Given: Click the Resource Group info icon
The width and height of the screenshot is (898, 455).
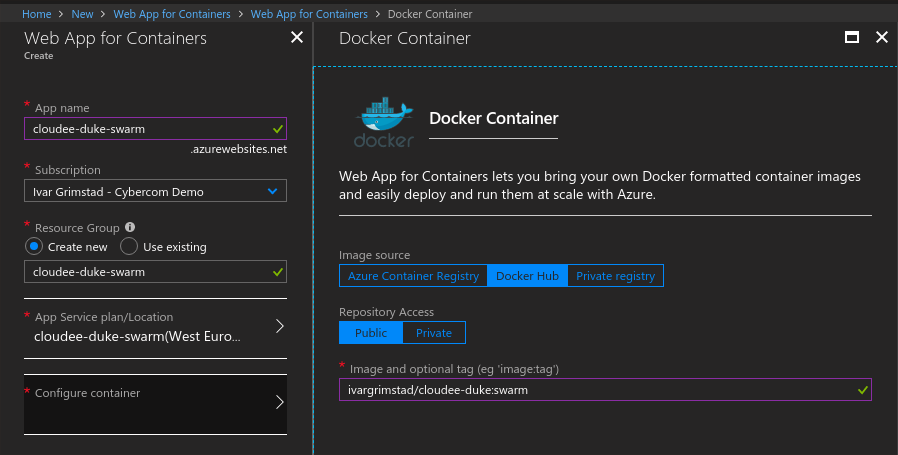Looking at the screenshot, I should 130,227.
